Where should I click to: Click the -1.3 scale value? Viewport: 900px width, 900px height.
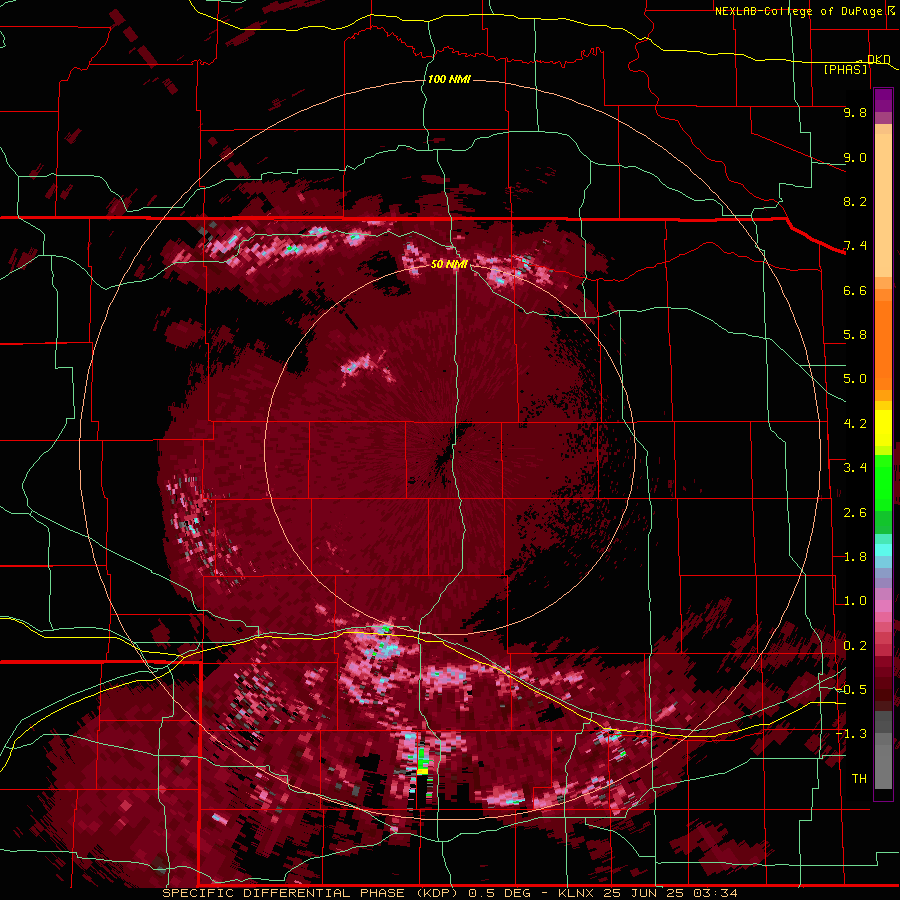click(x=851, y=734)
